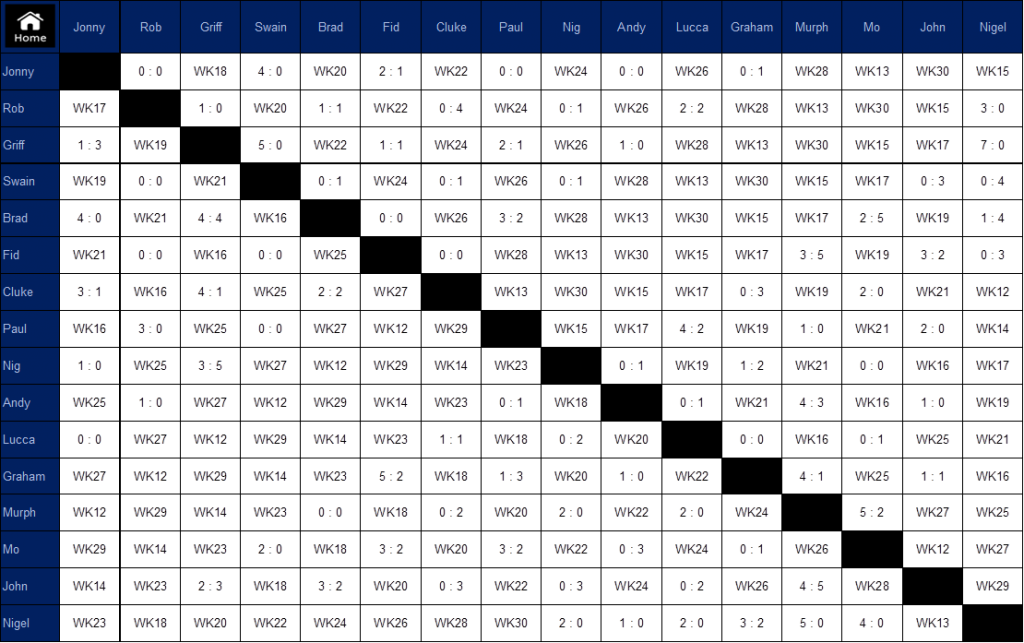Open the 3 : 5 score, Fid row, Murph column
This screenshot has height=643, width=1024.
click(812, 255)
